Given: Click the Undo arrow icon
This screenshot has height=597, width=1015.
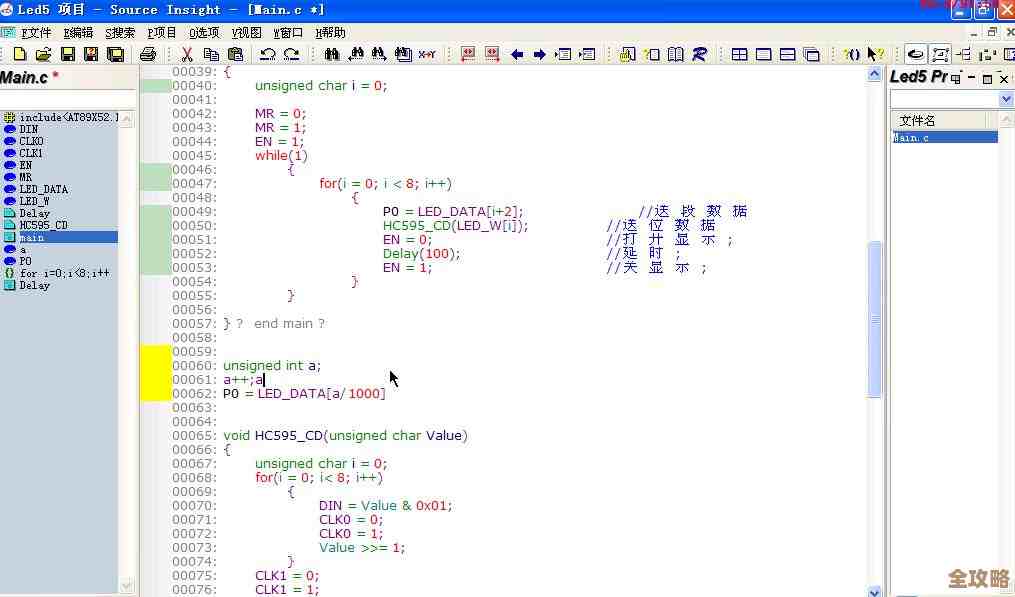Looking at the screenshot, I should [268, 54].
